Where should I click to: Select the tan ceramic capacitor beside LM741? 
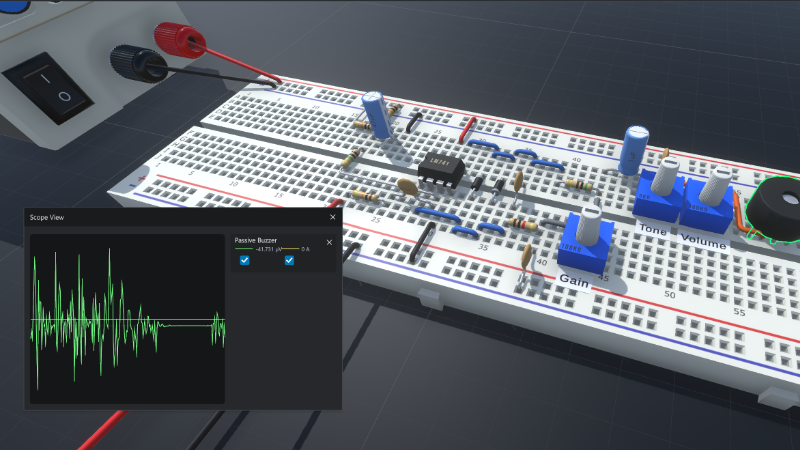(408, 186)
